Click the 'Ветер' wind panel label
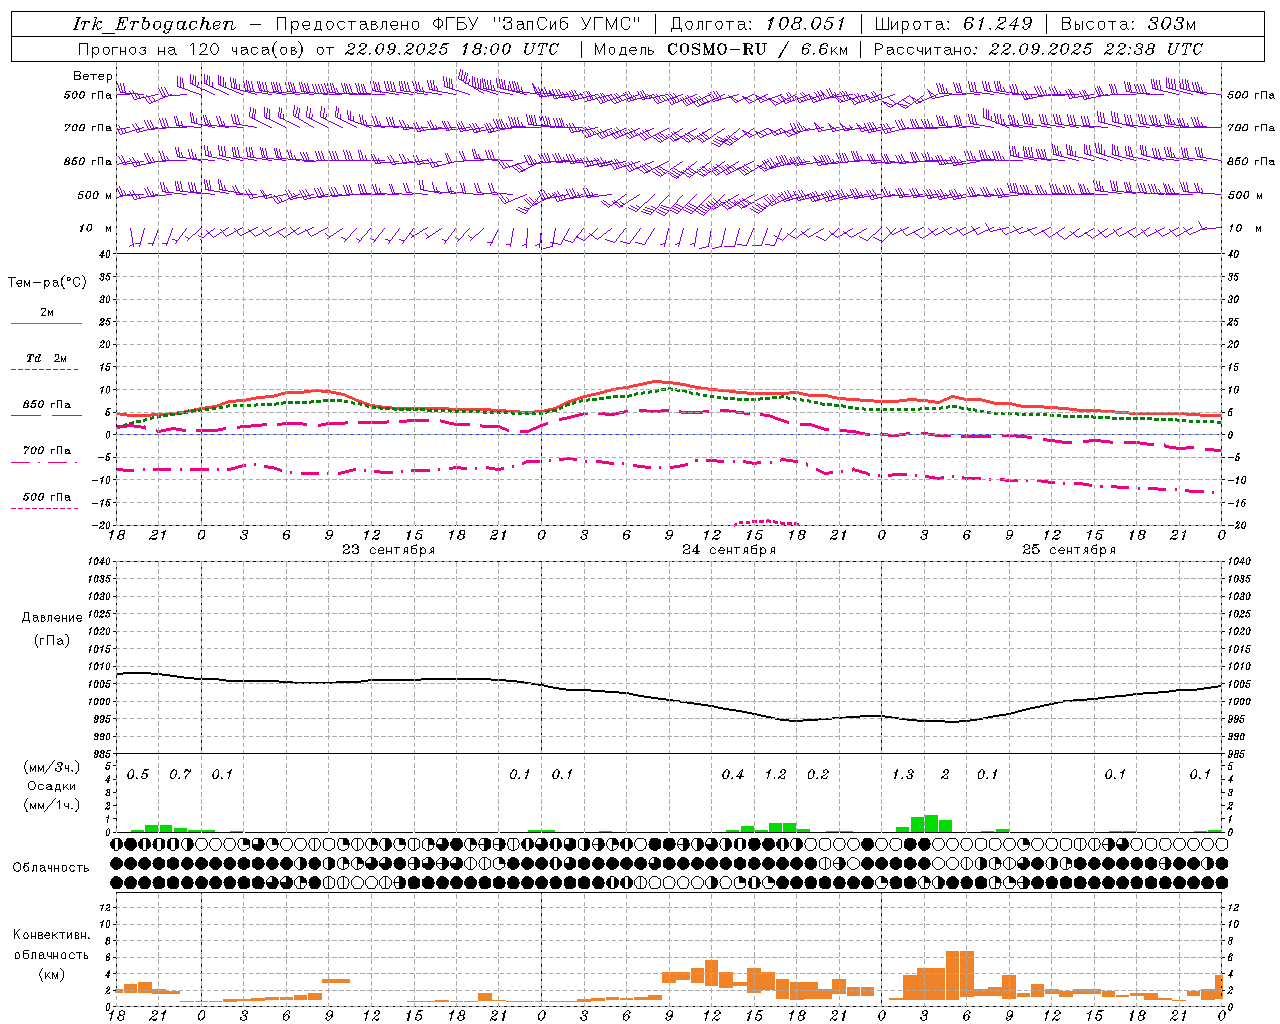 [92, 76]
